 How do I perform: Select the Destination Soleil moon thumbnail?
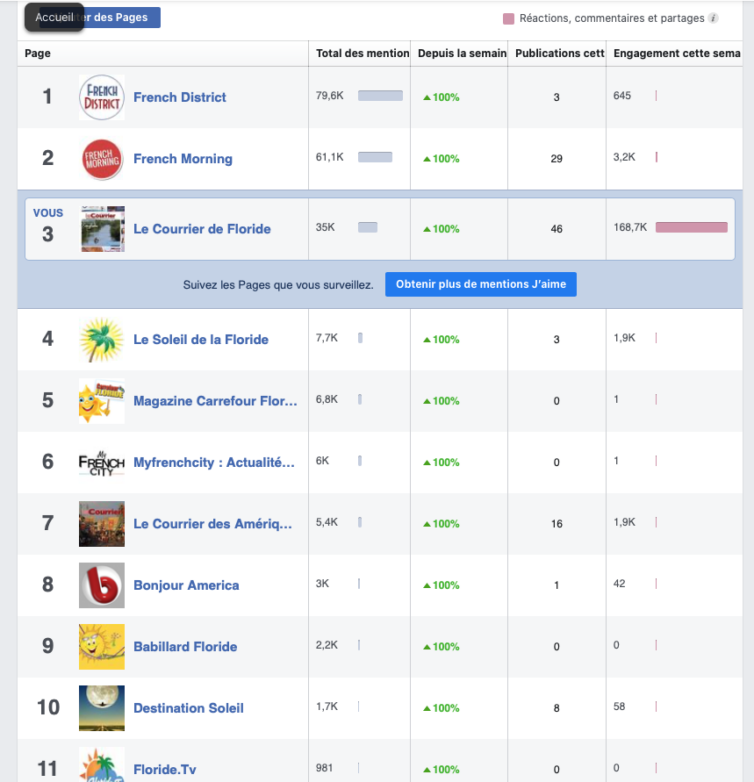101,708
